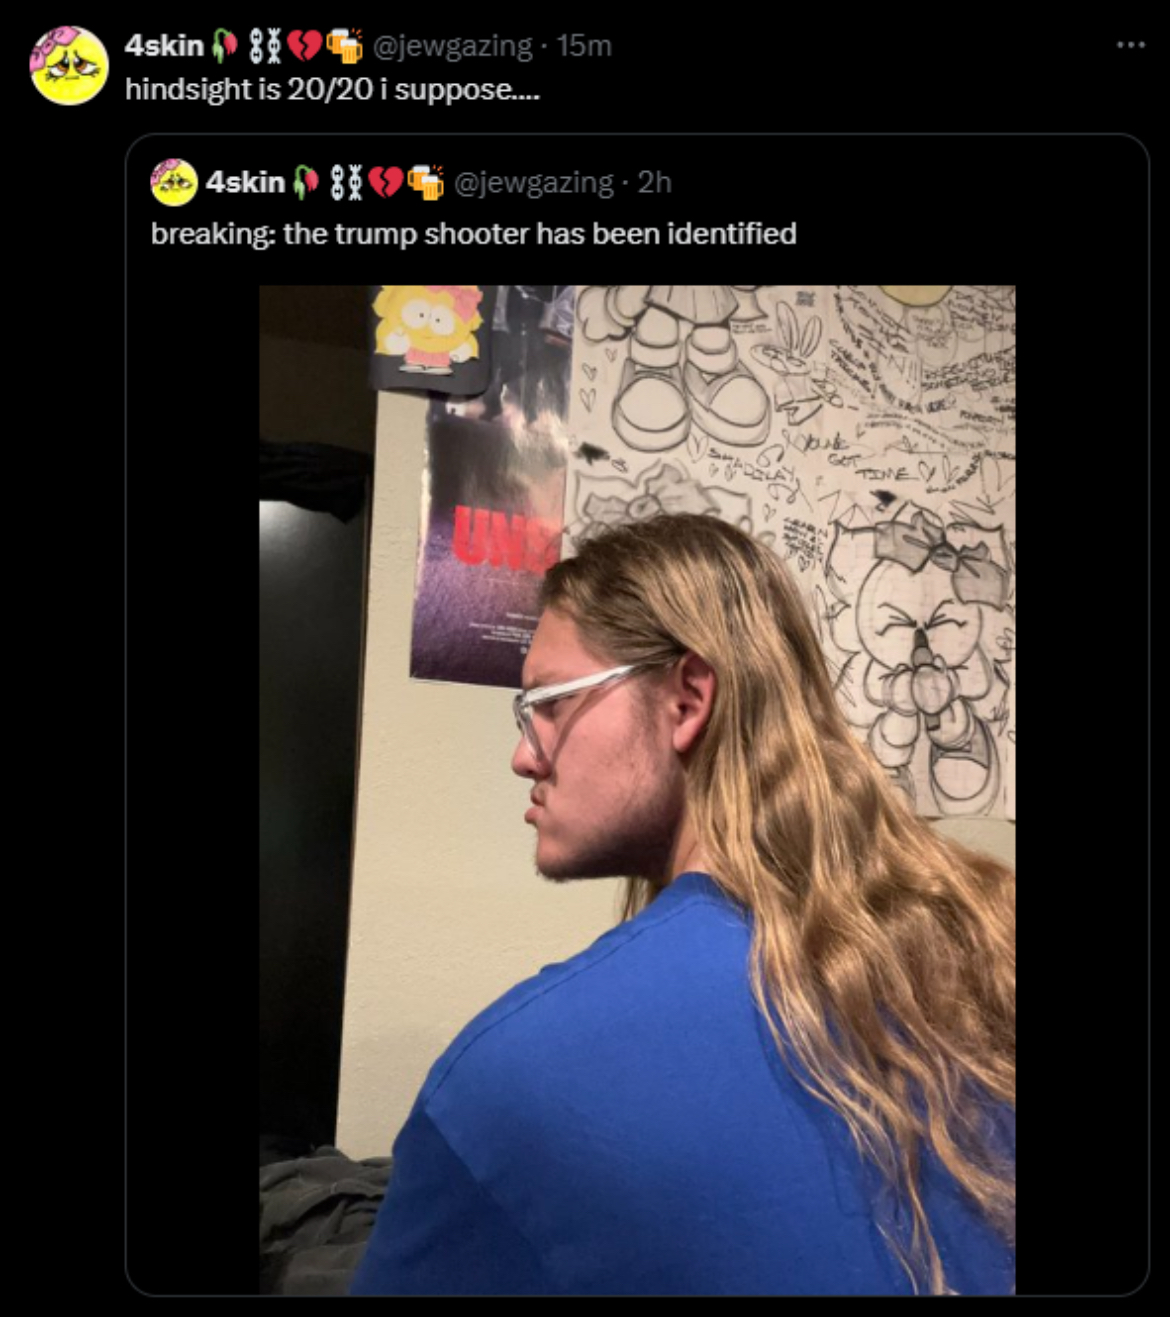Click the broken heart emoji in quoted tweet

(x=385, y=183)
